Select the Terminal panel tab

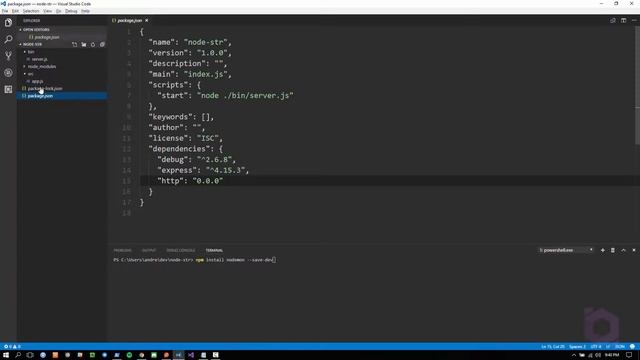point(214,250)
